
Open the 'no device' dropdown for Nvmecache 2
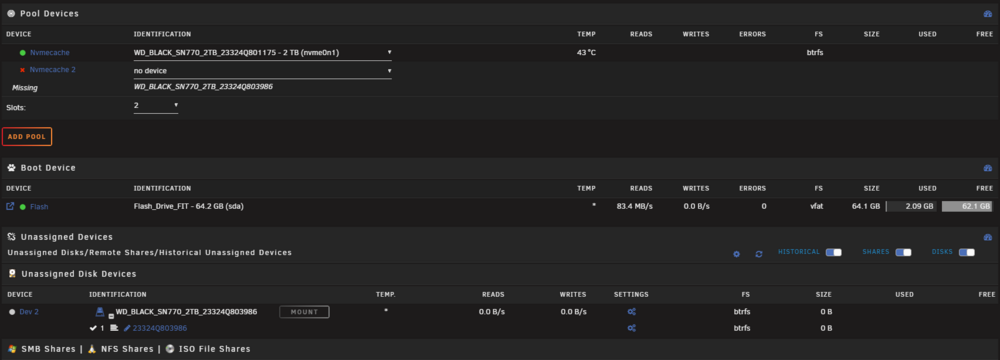pos(263,71)
